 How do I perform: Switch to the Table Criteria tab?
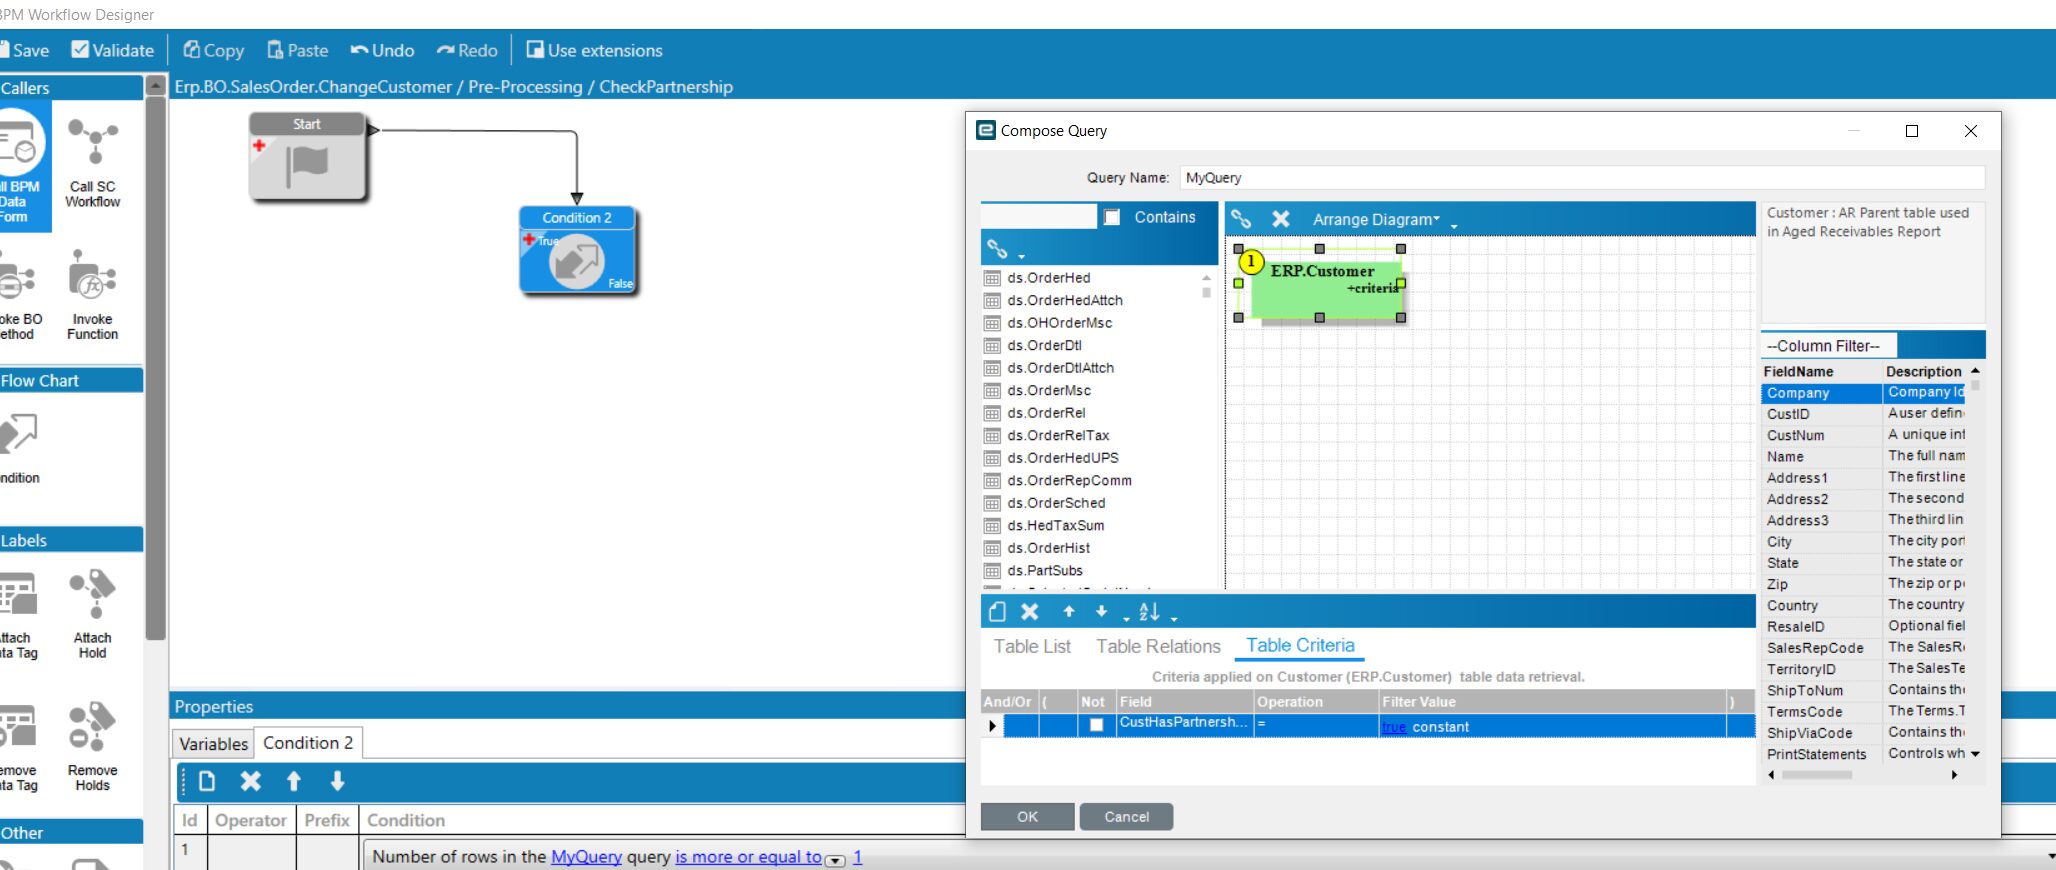coord(1300,646)
